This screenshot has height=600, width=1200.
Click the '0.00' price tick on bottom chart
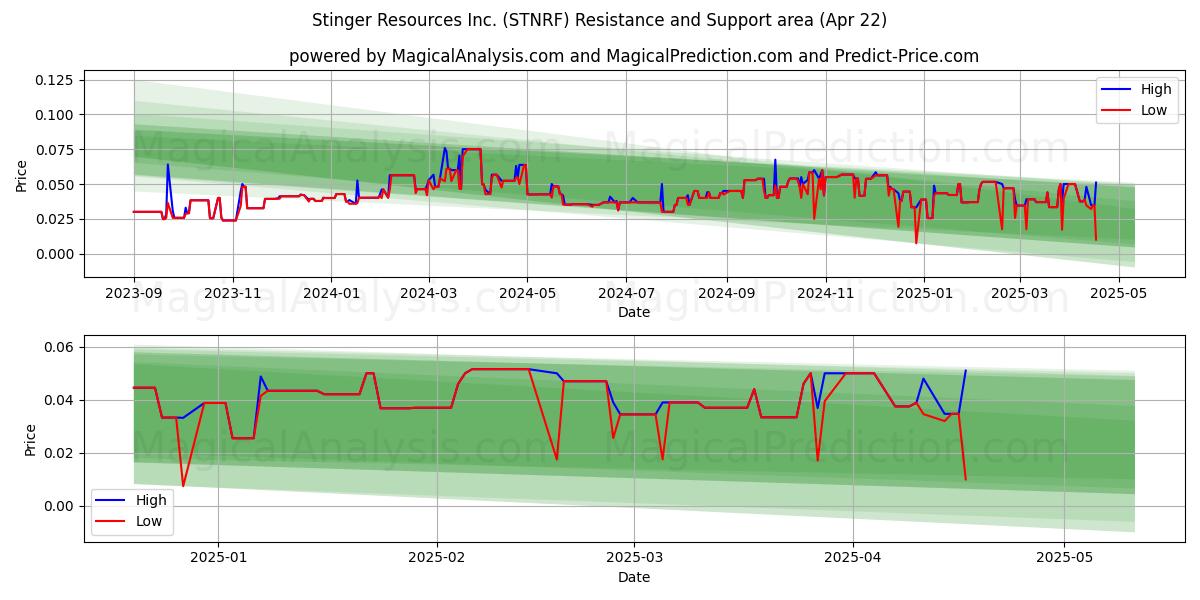coord(61,506)
